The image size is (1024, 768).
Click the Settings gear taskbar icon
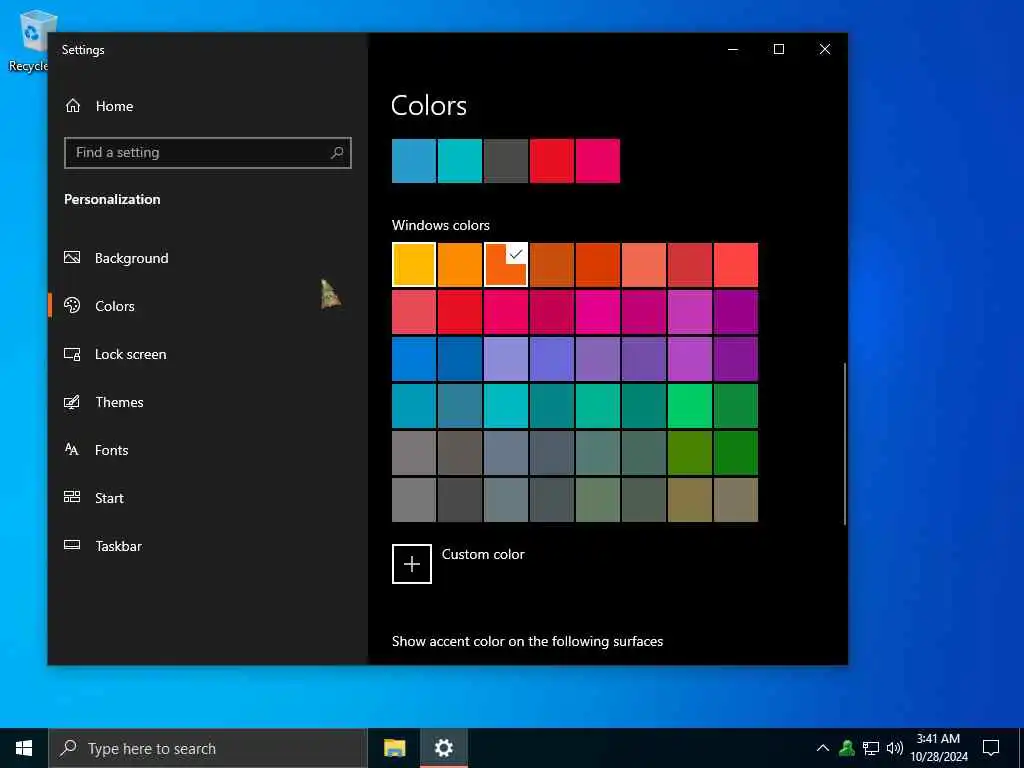tap(443, 748)
